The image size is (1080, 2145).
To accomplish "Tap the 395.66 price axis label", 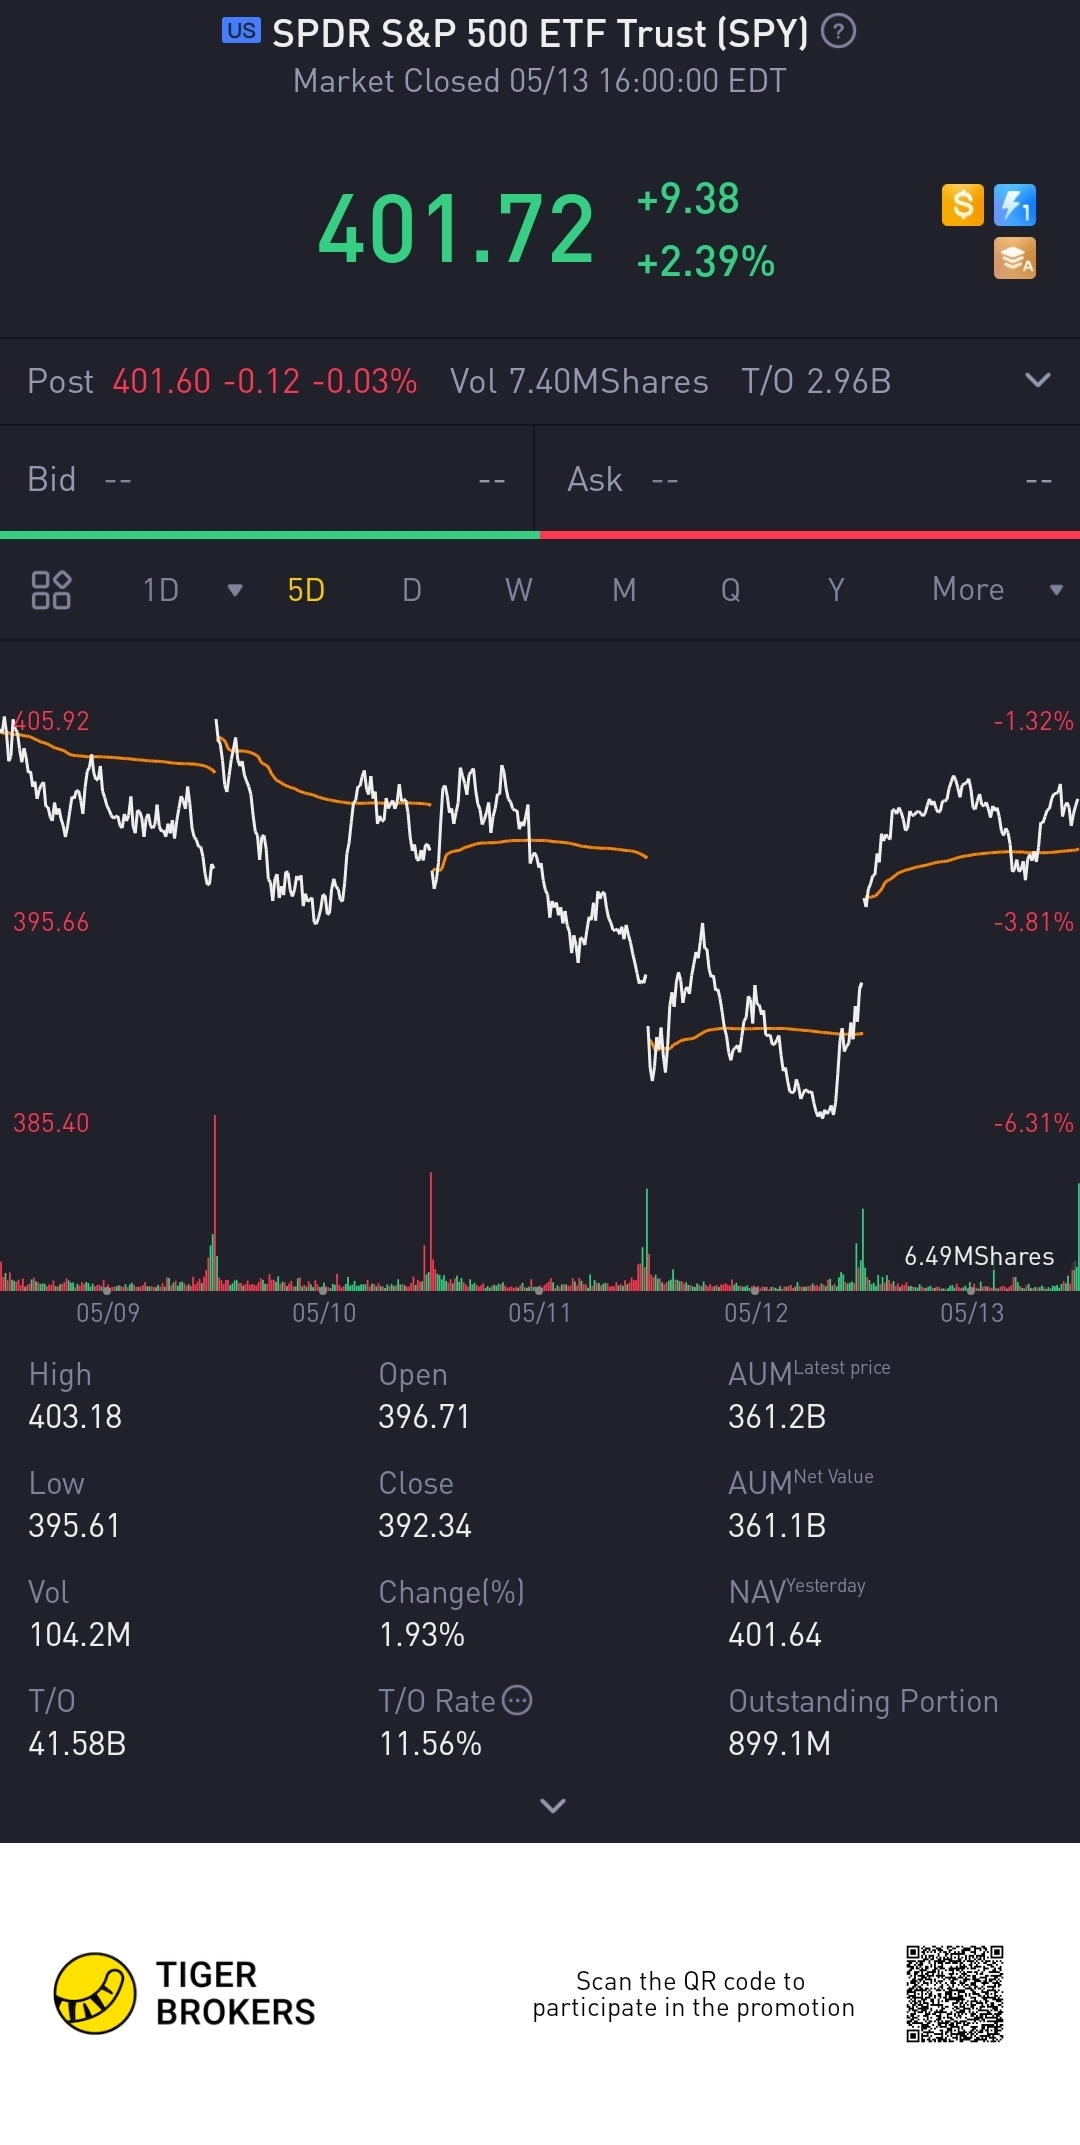I will click(51, 922).
